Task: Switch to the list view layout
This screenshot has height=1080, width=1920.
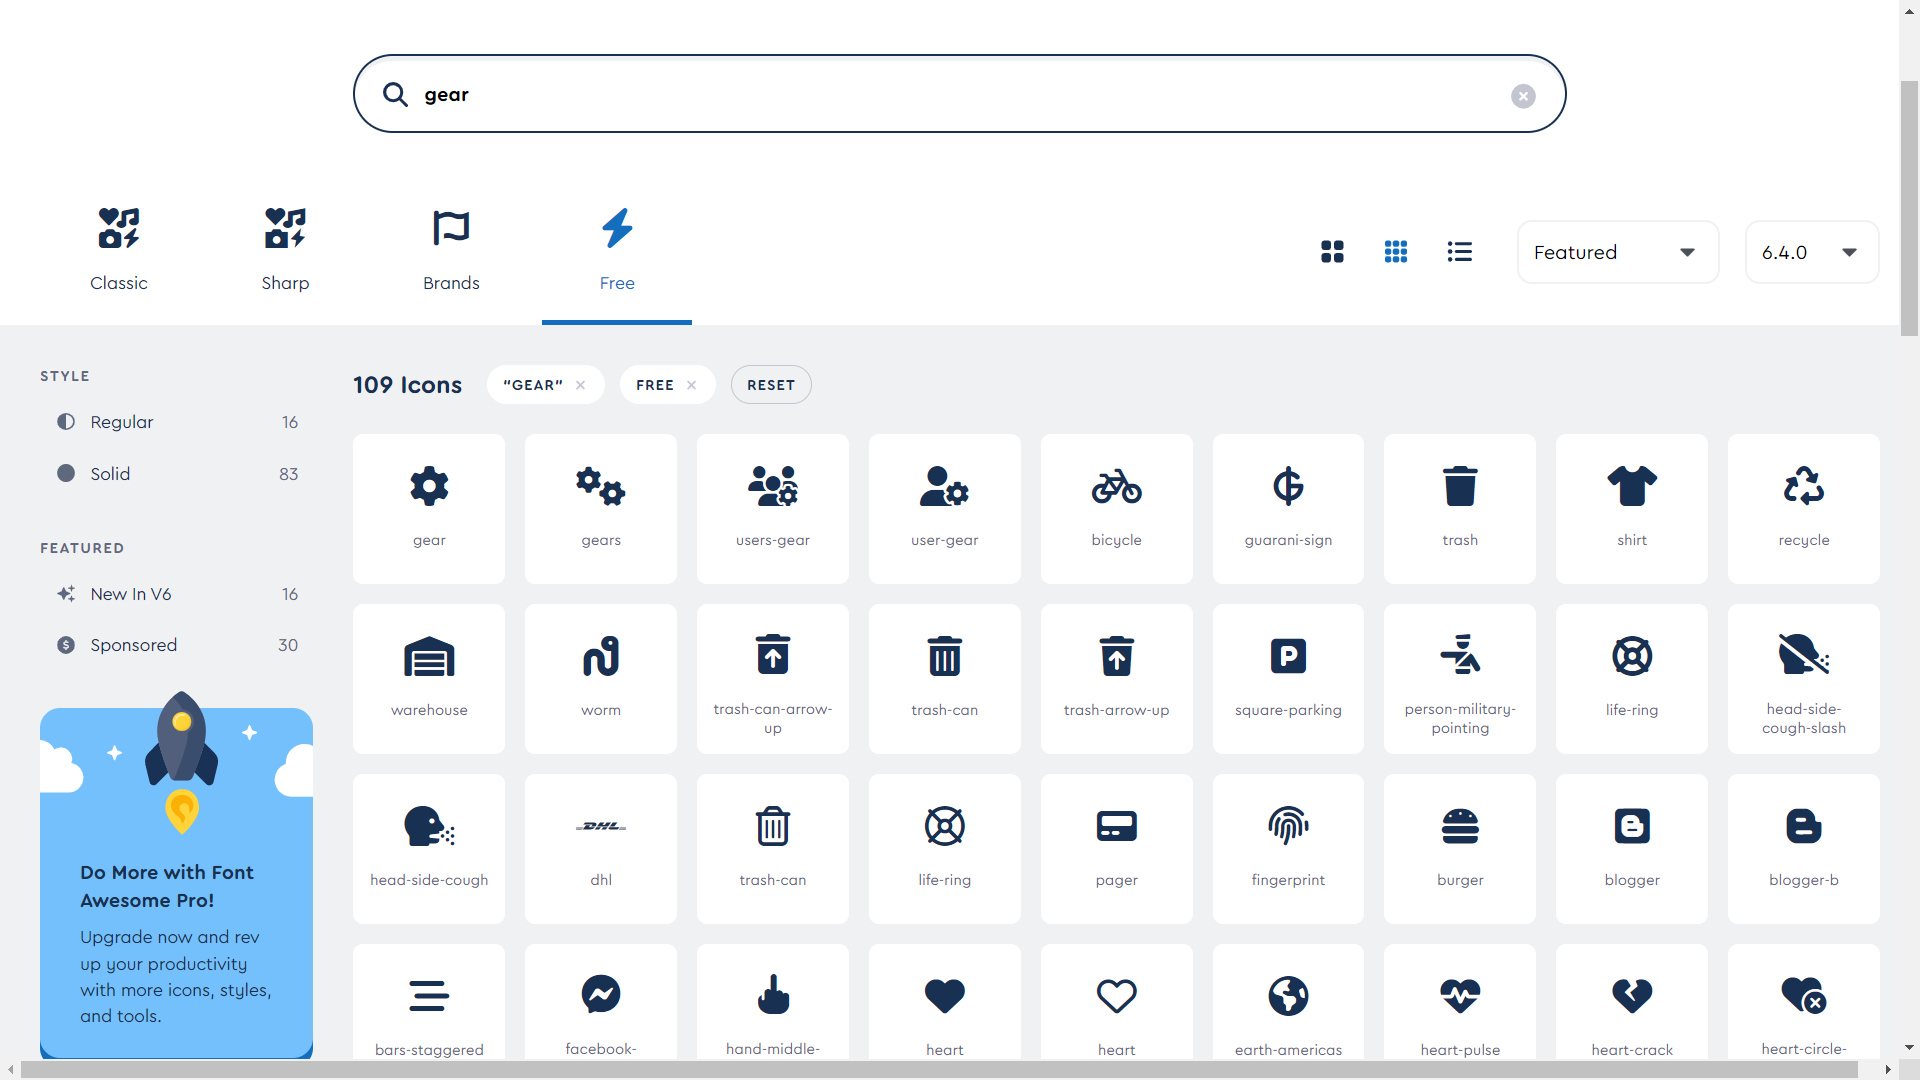Action: point(1459,252)
